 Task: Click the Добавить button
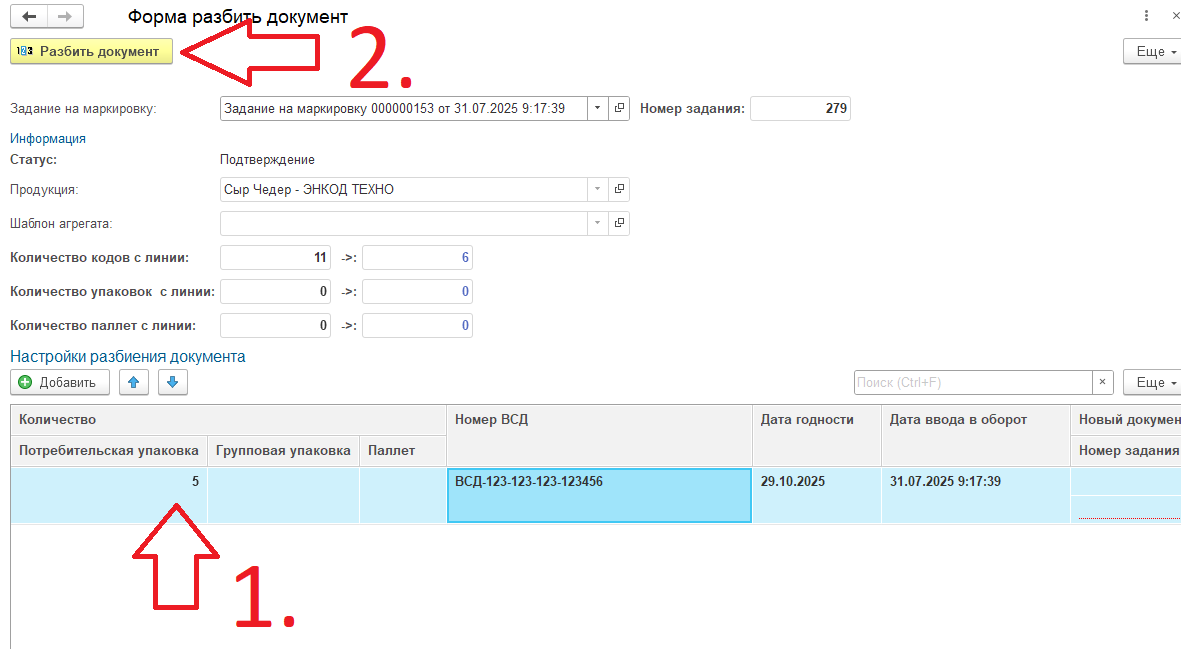tap(58, 382)
